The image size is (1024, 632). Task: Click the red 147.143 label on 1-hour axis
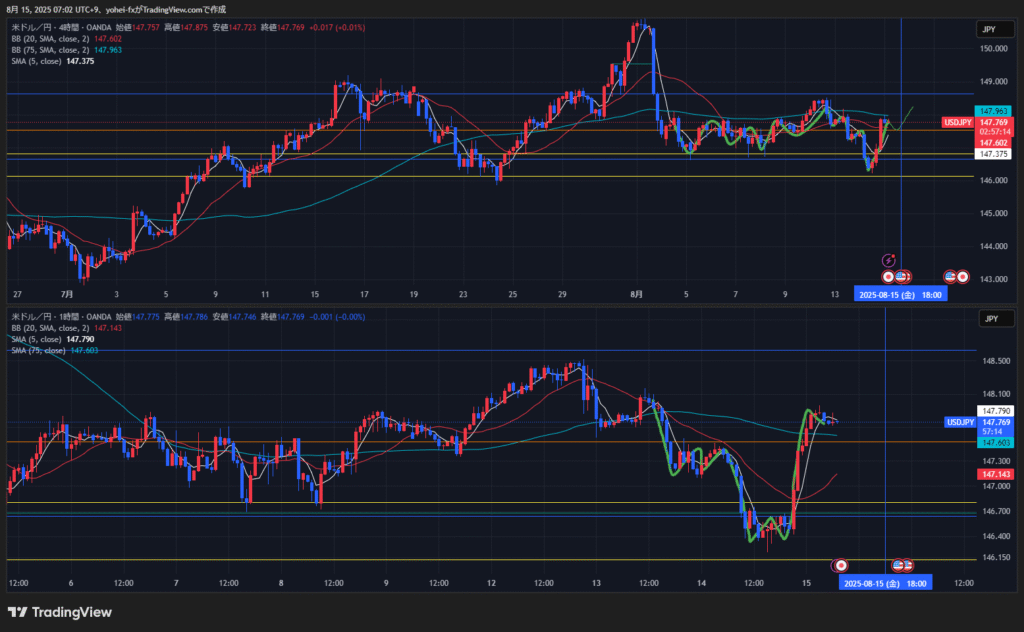coord(993,474)
